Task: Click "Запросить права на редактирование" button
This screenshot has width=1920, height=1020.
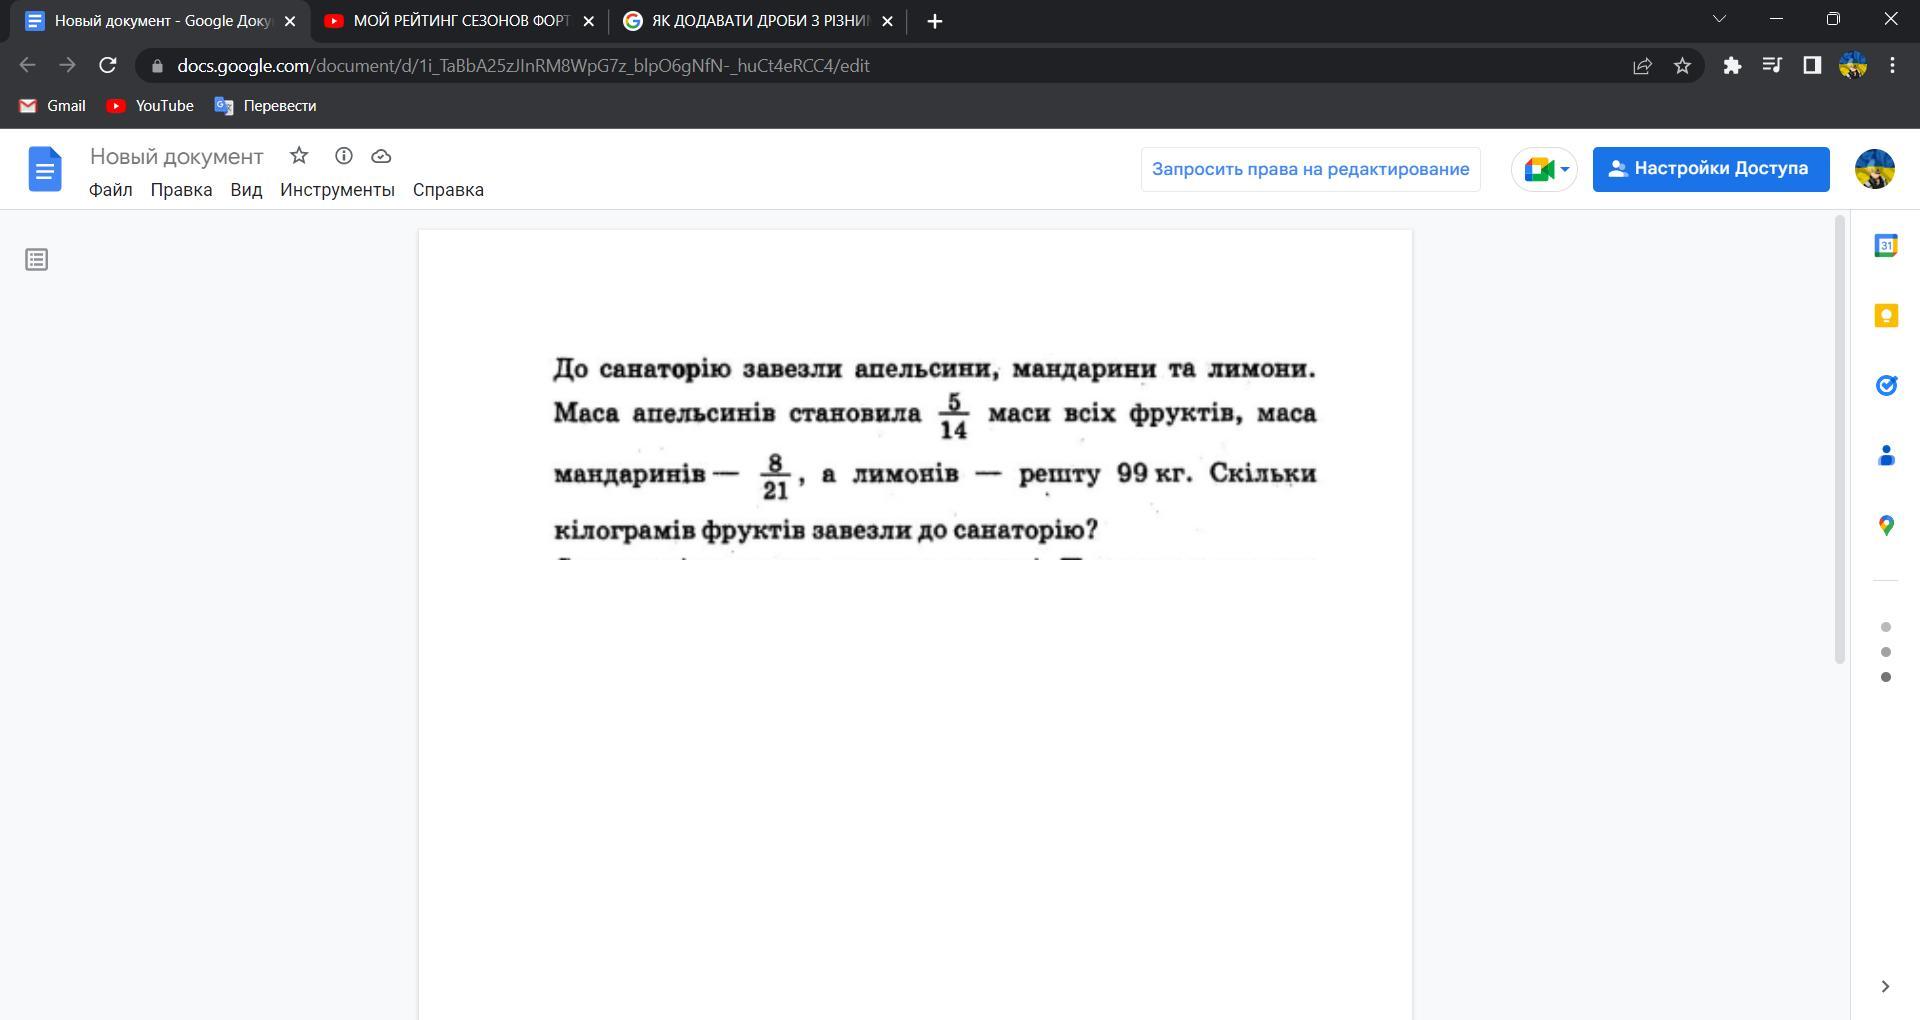Action: (x=1310, y=169)
